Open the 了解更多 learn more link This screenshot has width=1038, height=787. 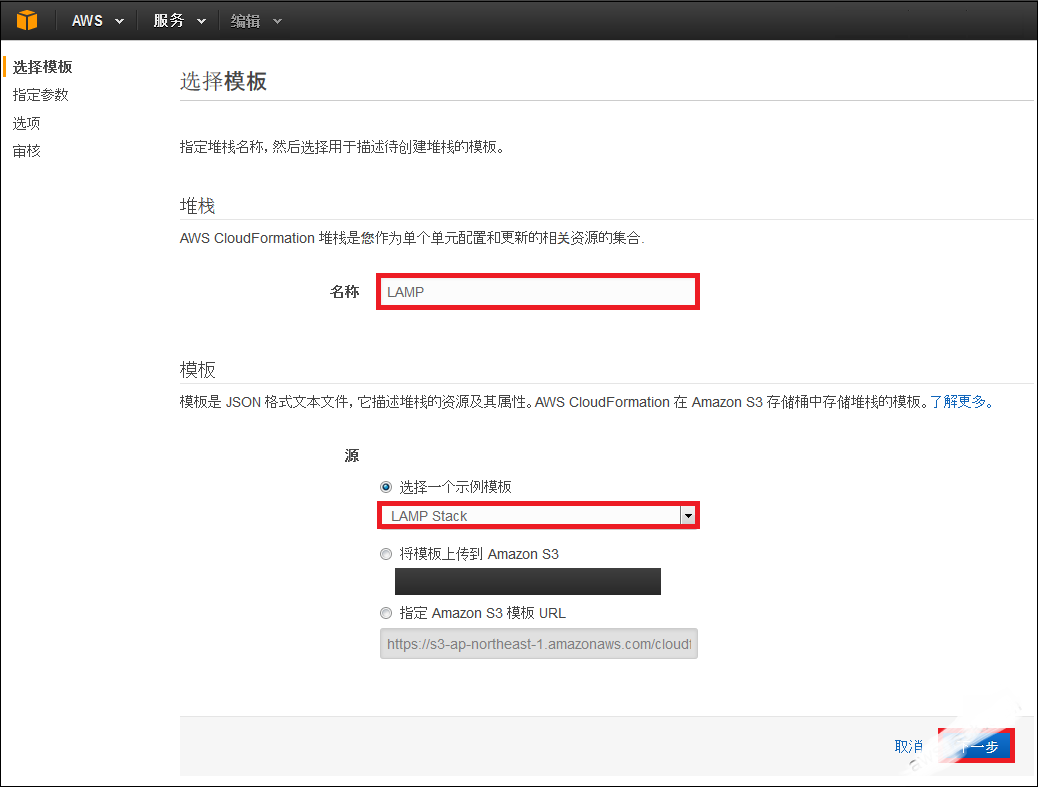(961, 402)
